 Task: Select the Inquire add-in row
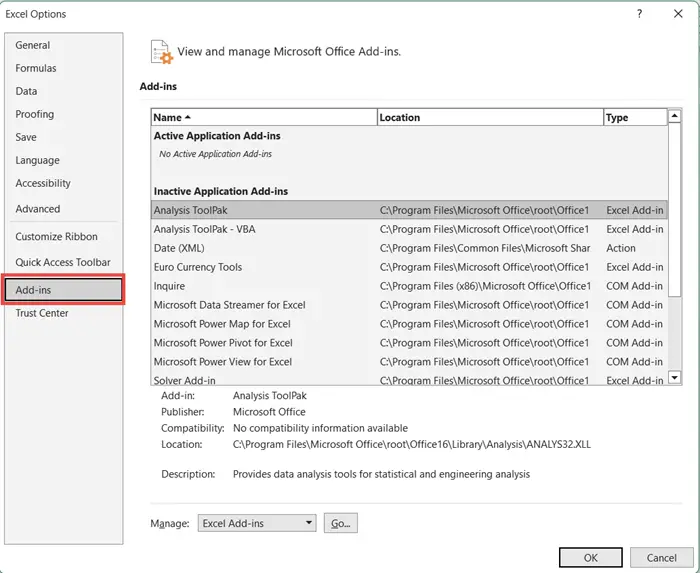click(409, 286)
